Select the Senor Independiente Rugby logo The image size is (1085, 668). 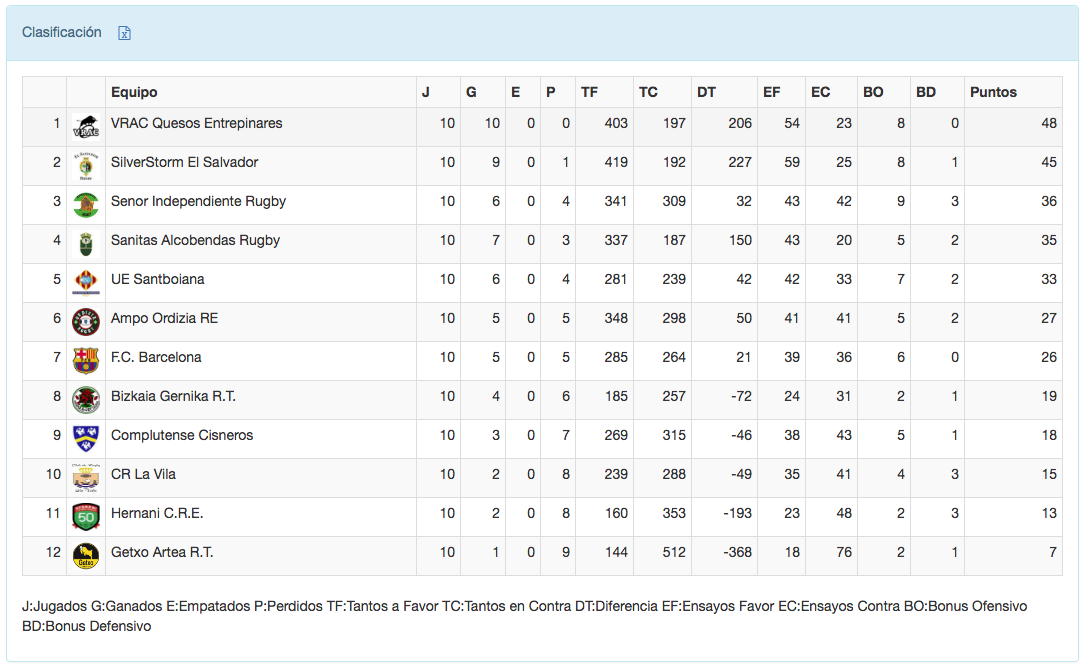tap(86, 205)
